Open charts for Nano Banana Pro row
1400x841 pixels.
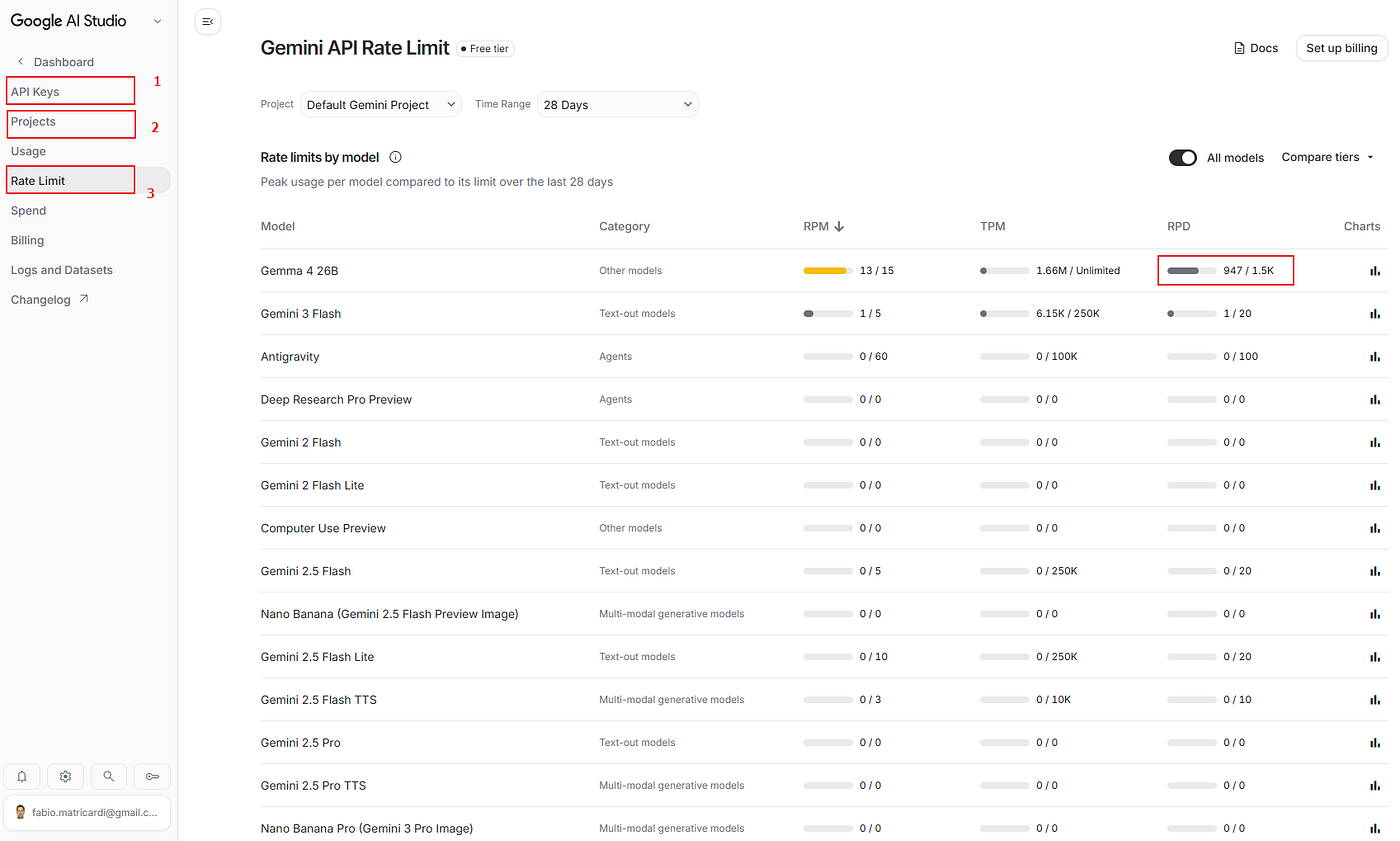coord(1375,829)
